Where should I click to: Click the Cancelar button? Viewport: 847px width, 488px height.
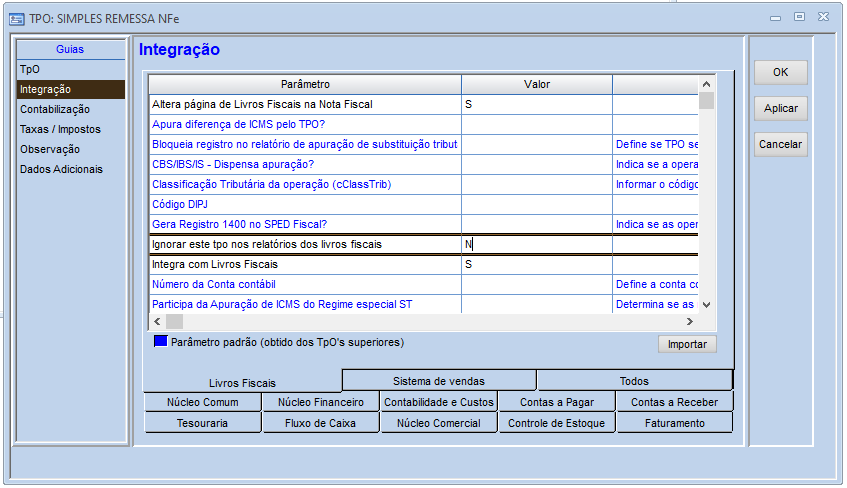(781, 144)
